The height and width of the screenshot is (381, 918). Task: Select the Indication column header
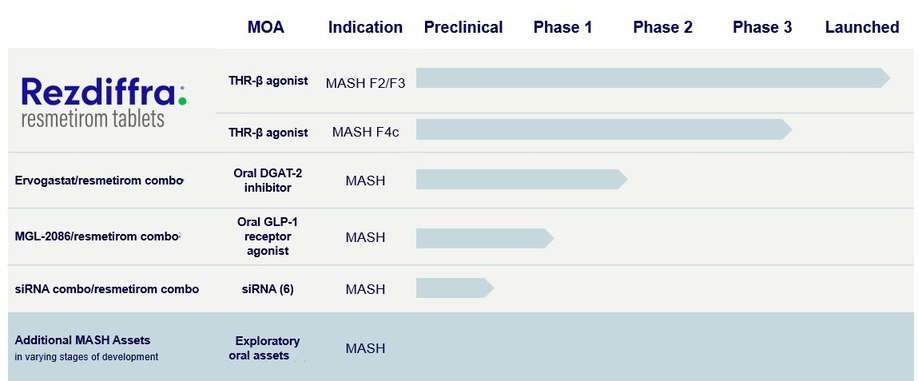pos(365,28)
